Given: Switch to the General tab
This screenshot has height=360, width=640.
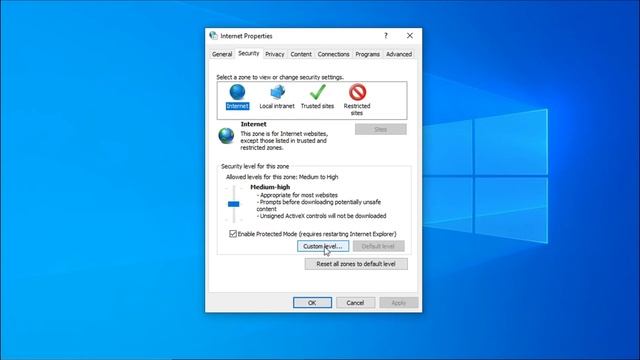Looking at the screenshot, I should tap(222, 54).
